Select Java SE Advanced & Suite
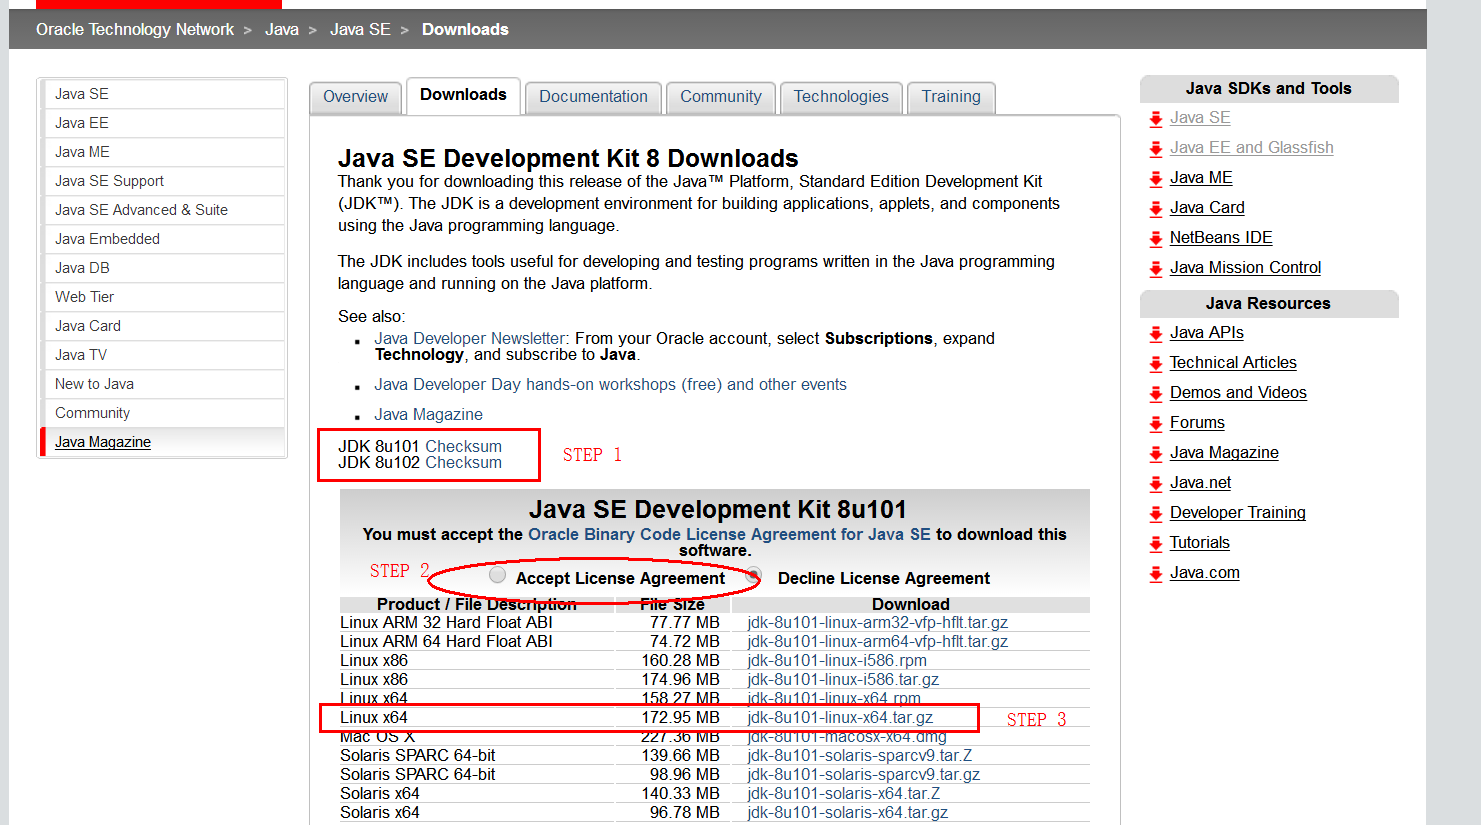The image size is (1481, 825). [164, 210]
